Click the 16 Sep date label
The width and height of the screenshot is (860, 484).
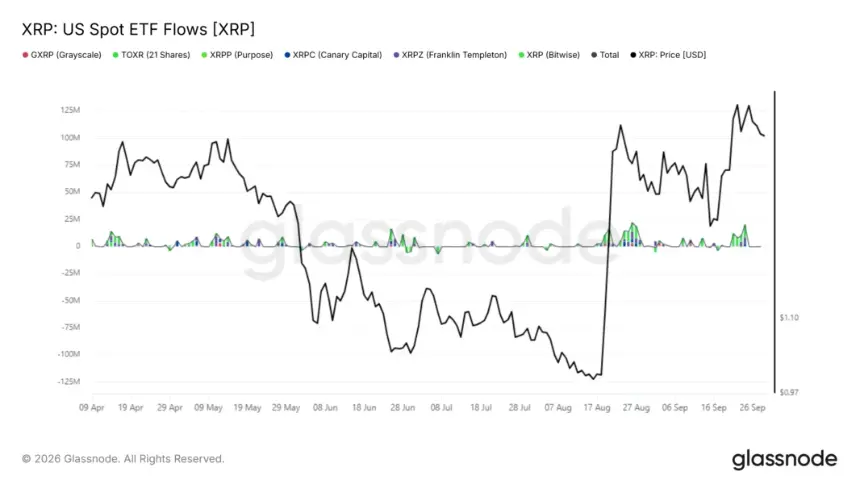pos(714,408)
